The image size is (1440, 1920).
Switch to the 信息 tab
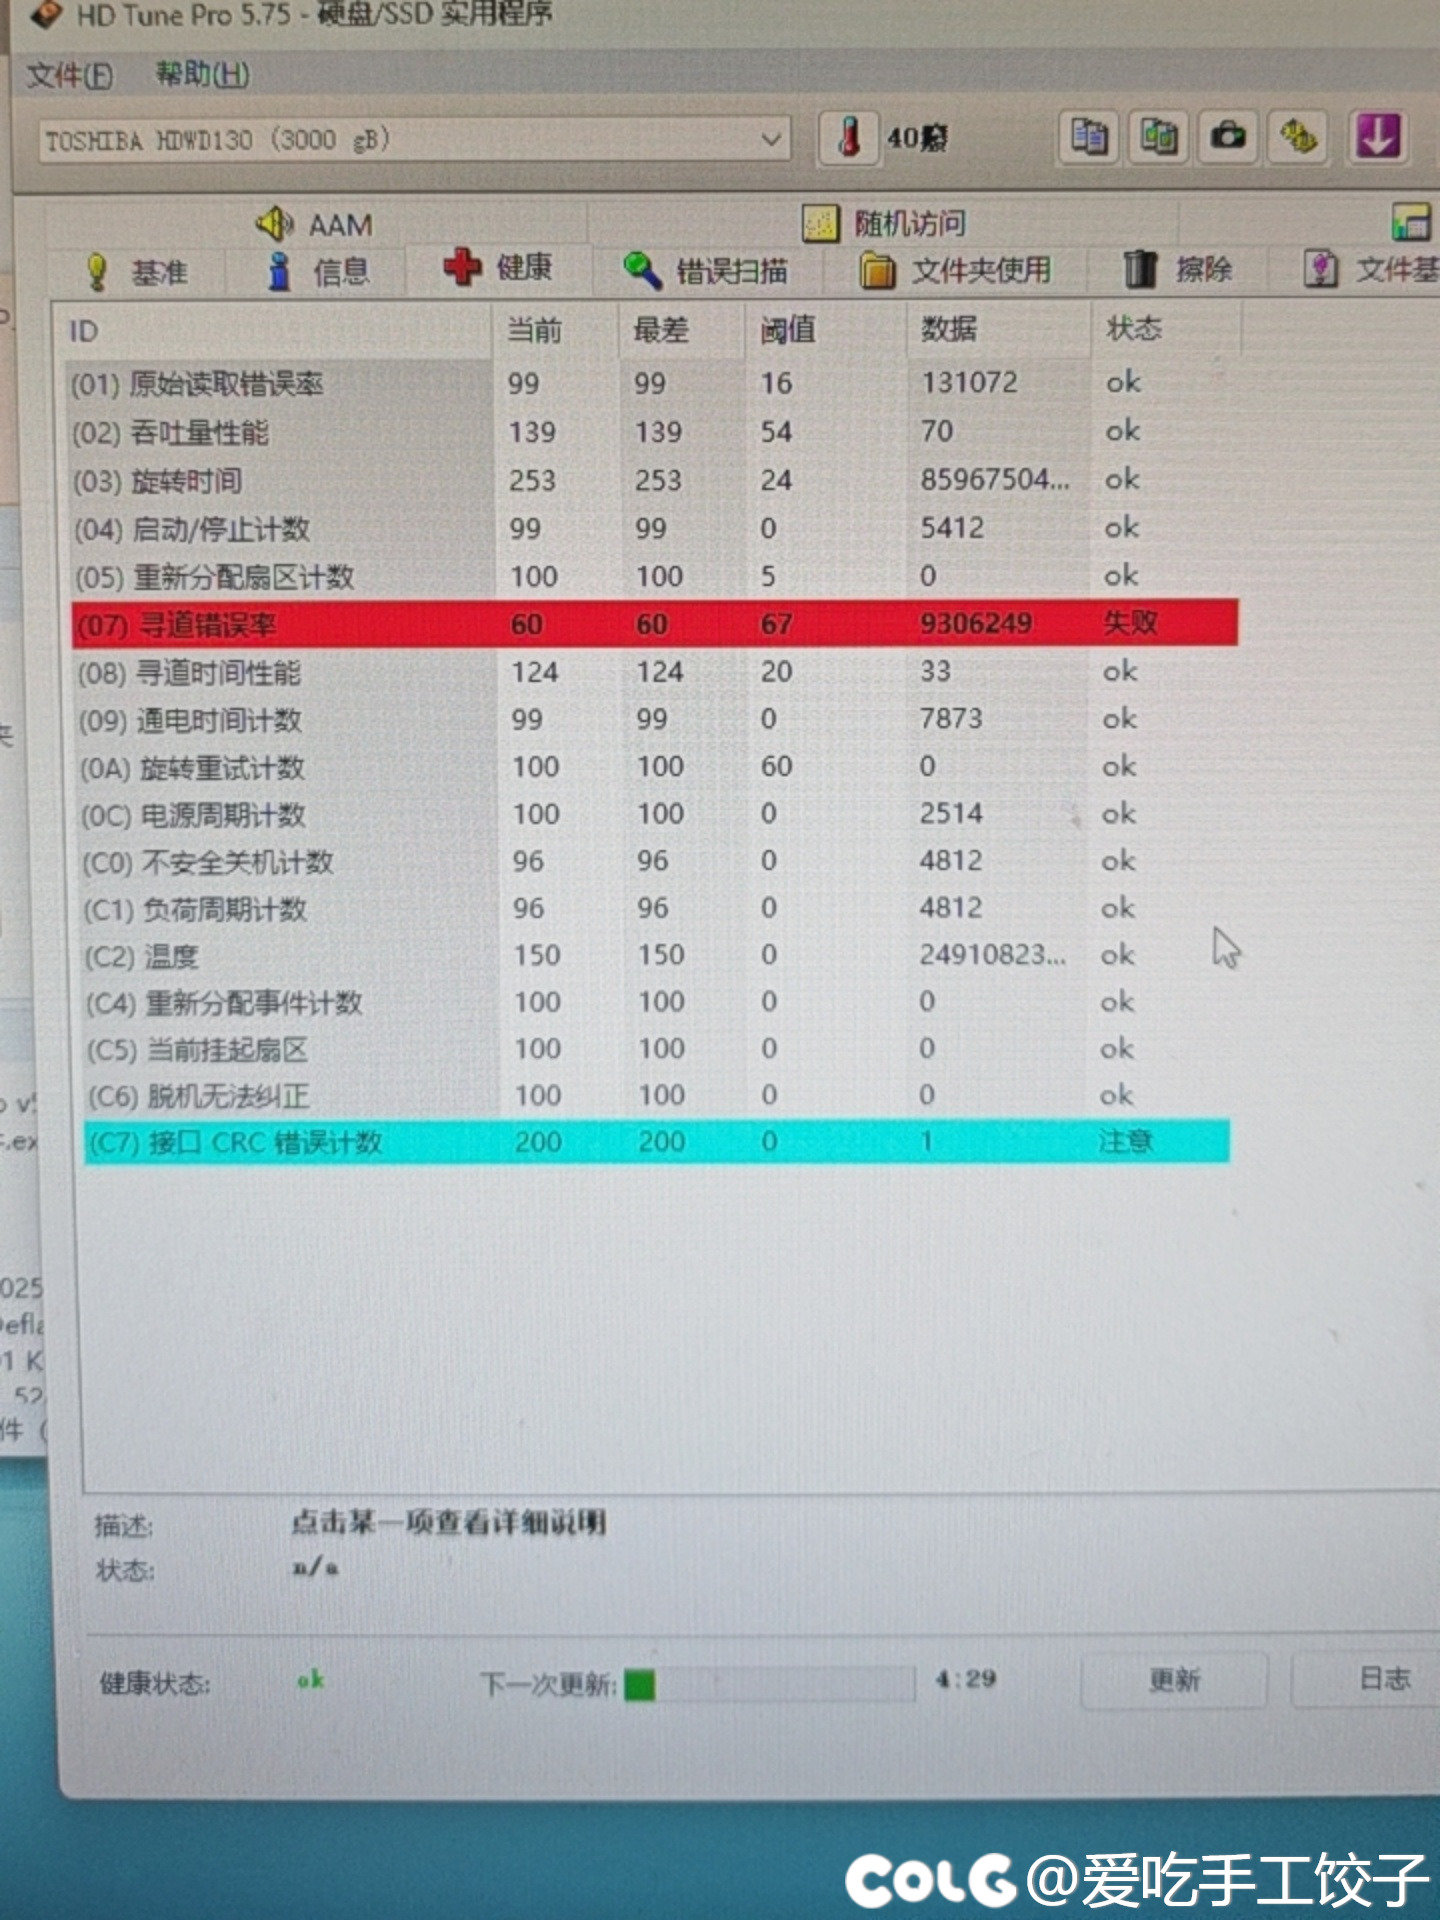(x=318, y=271)
